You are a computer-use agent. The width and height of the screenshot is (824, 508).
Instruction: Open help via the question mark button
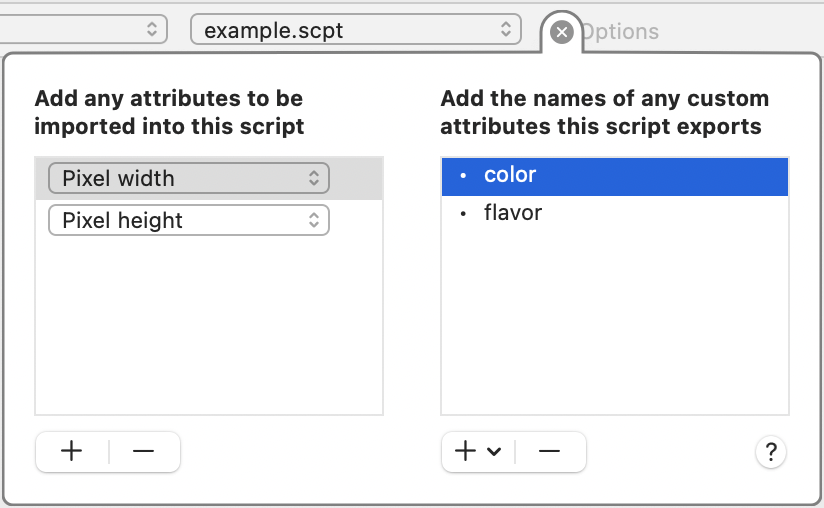[771, 452]
